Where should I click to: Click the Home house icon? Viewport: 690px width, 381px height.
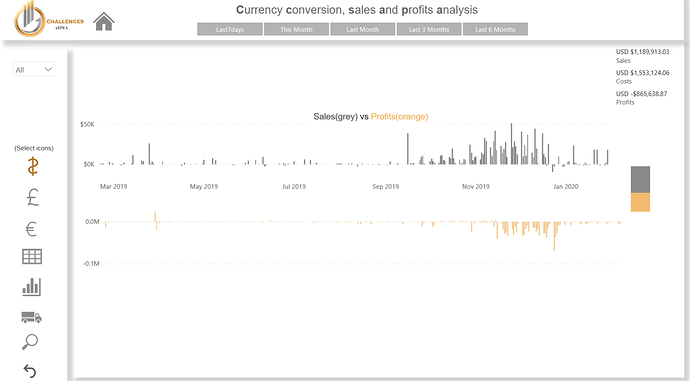pos(104,22)
